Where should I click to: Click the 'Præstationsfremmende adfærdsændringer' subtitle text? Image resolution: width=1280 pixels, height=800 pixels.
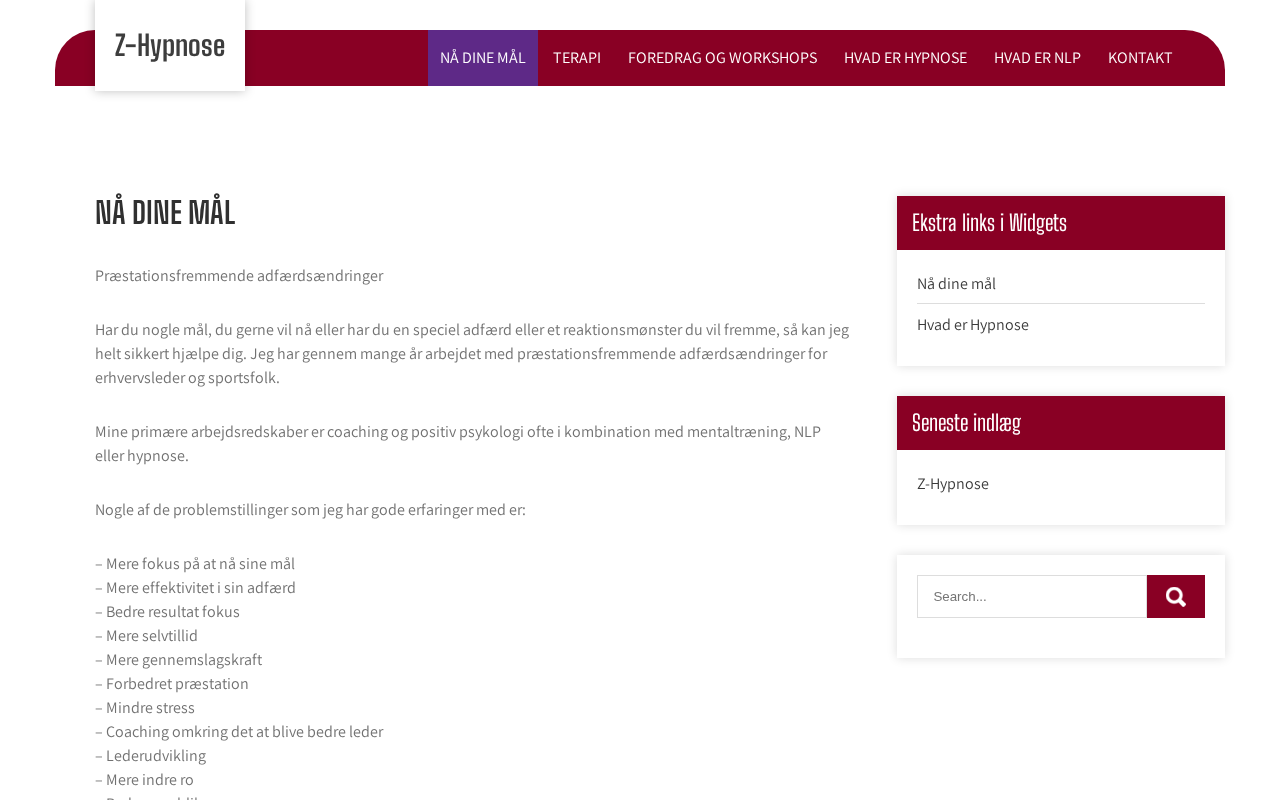coord(239,276)
